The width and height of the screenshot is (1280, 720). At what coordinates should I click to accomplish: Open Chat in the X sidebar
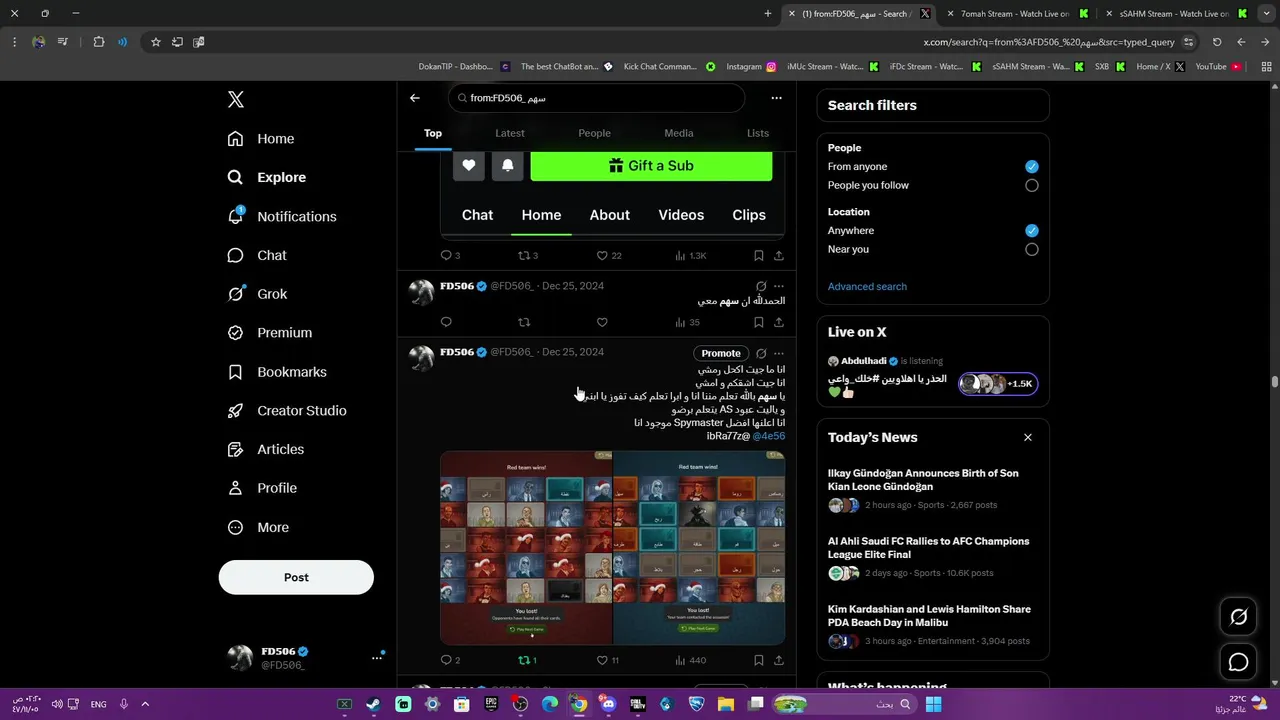pos(257,255)
